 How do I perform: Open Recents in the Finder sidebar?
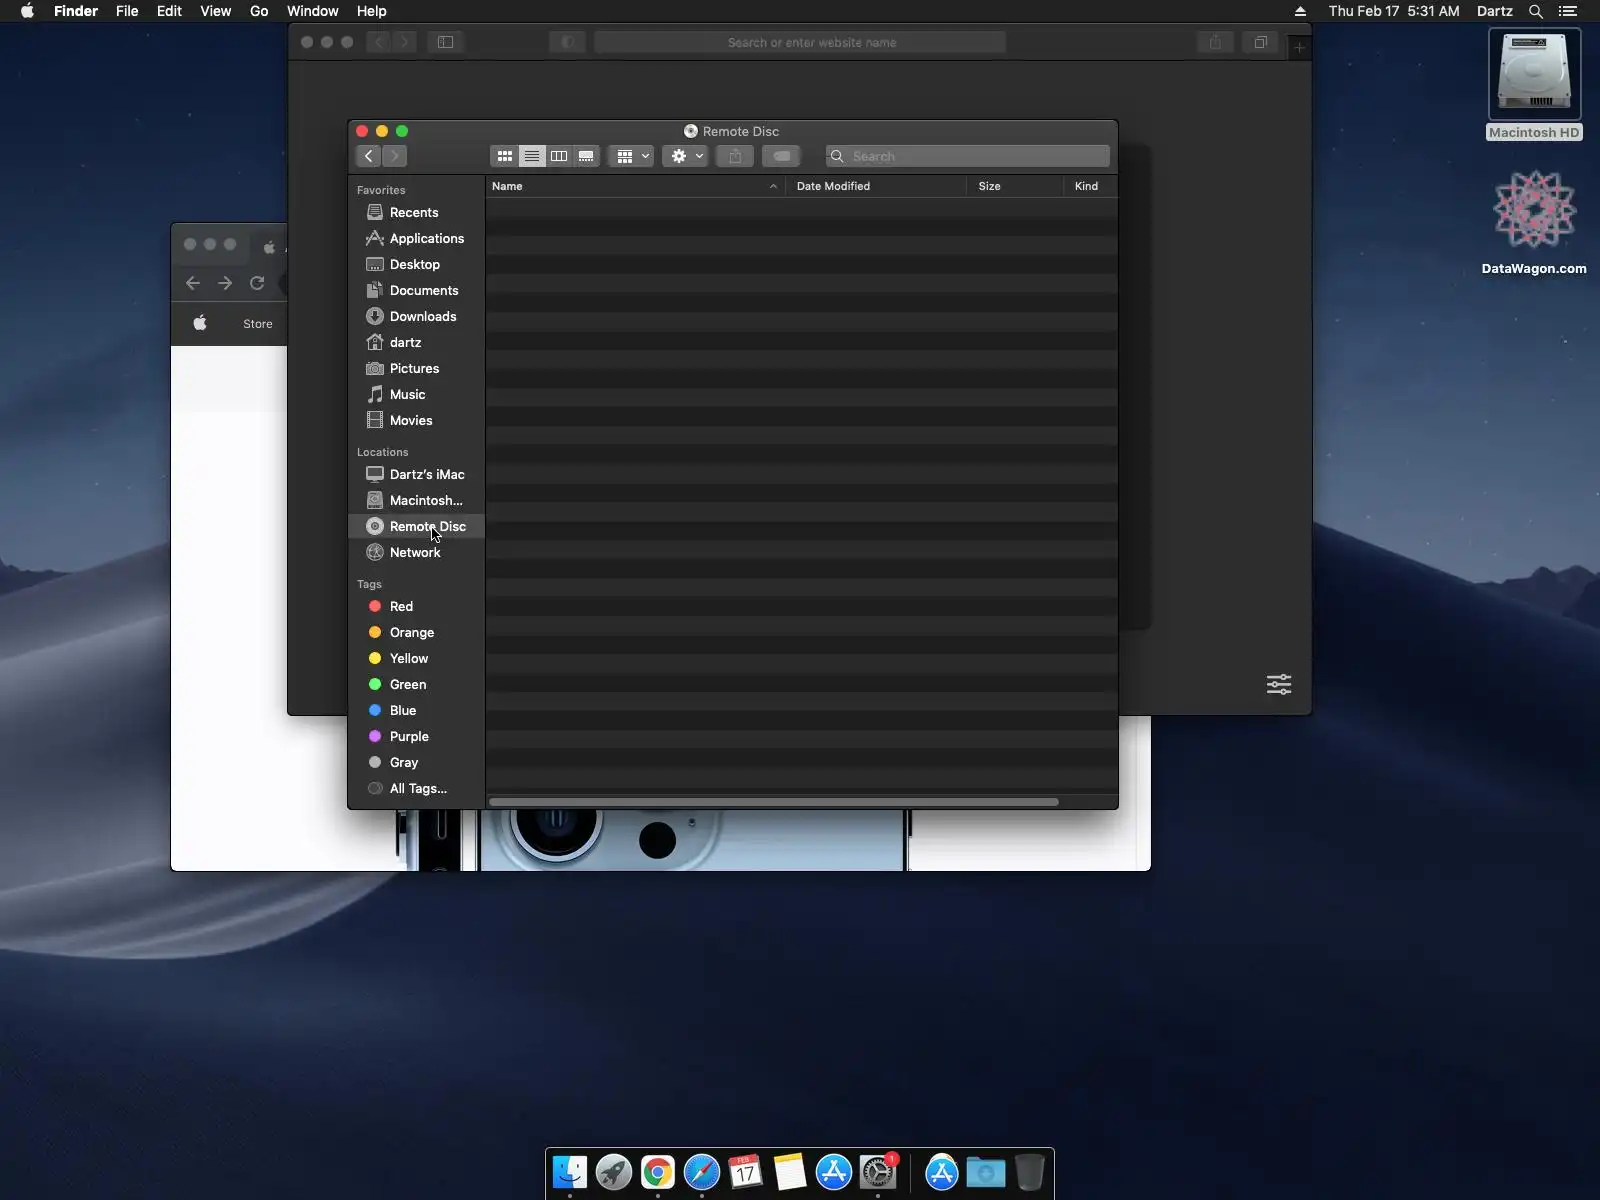(416, 212)
